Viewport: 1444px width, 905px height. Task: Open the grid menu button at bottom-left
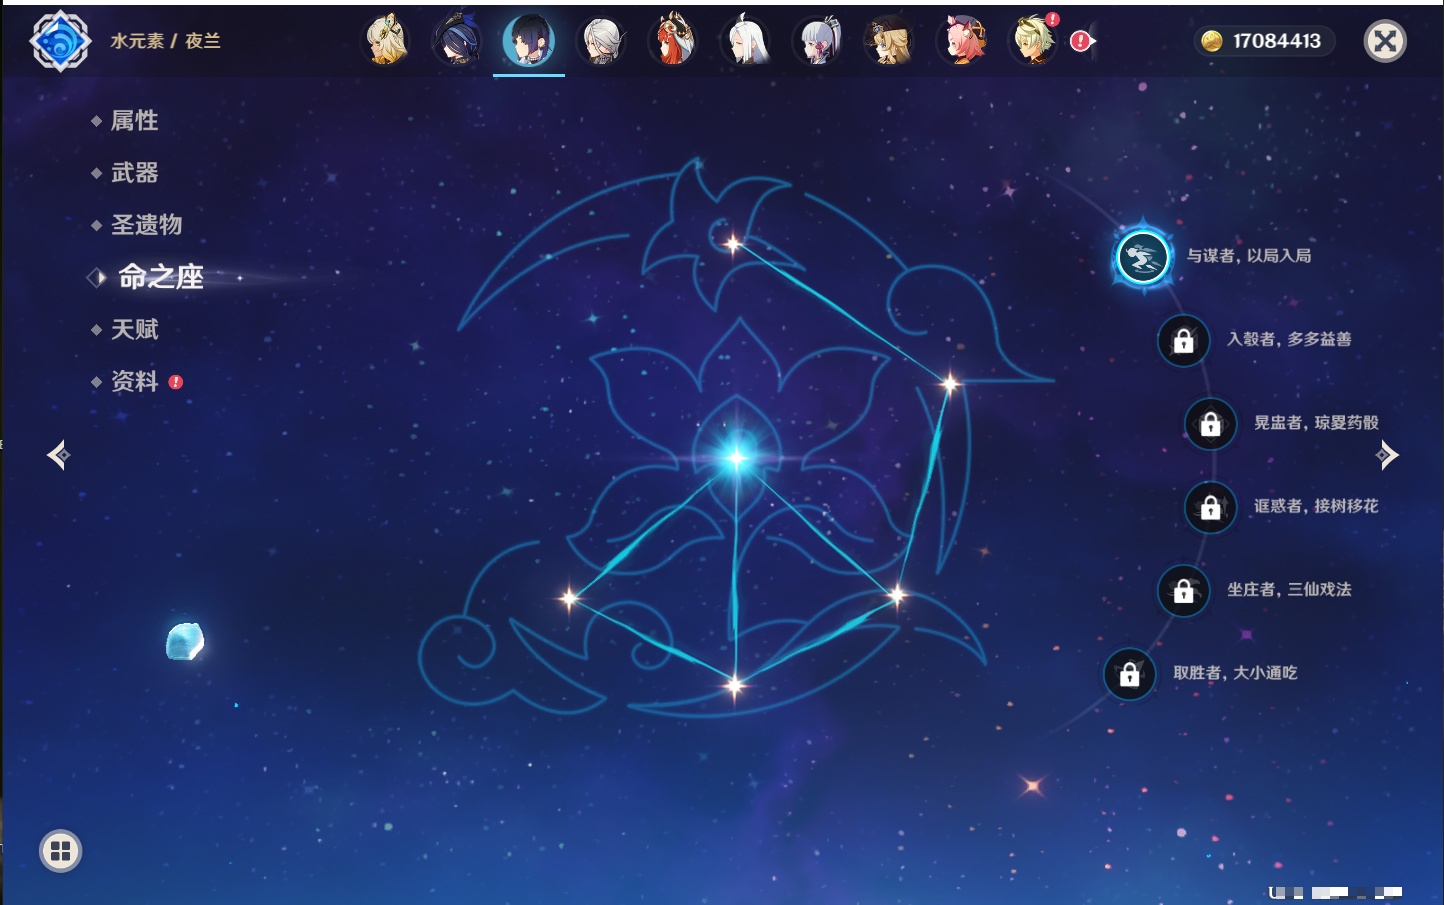tap(61, 851)
